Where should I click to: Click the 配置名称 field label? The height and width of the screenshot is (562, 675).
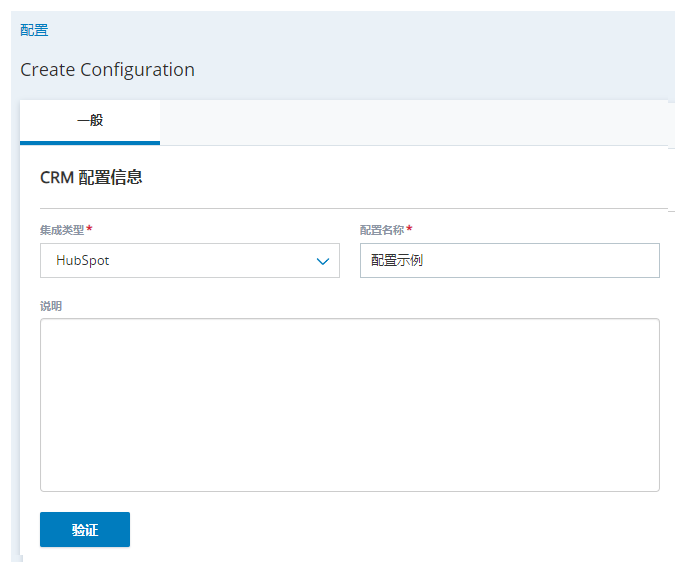[x=382, y=230]
